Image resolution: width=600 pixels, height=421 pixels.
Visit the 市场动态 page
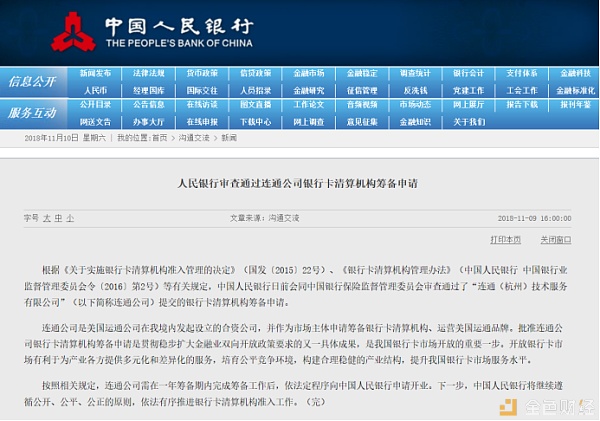click(x=415, y=104)
